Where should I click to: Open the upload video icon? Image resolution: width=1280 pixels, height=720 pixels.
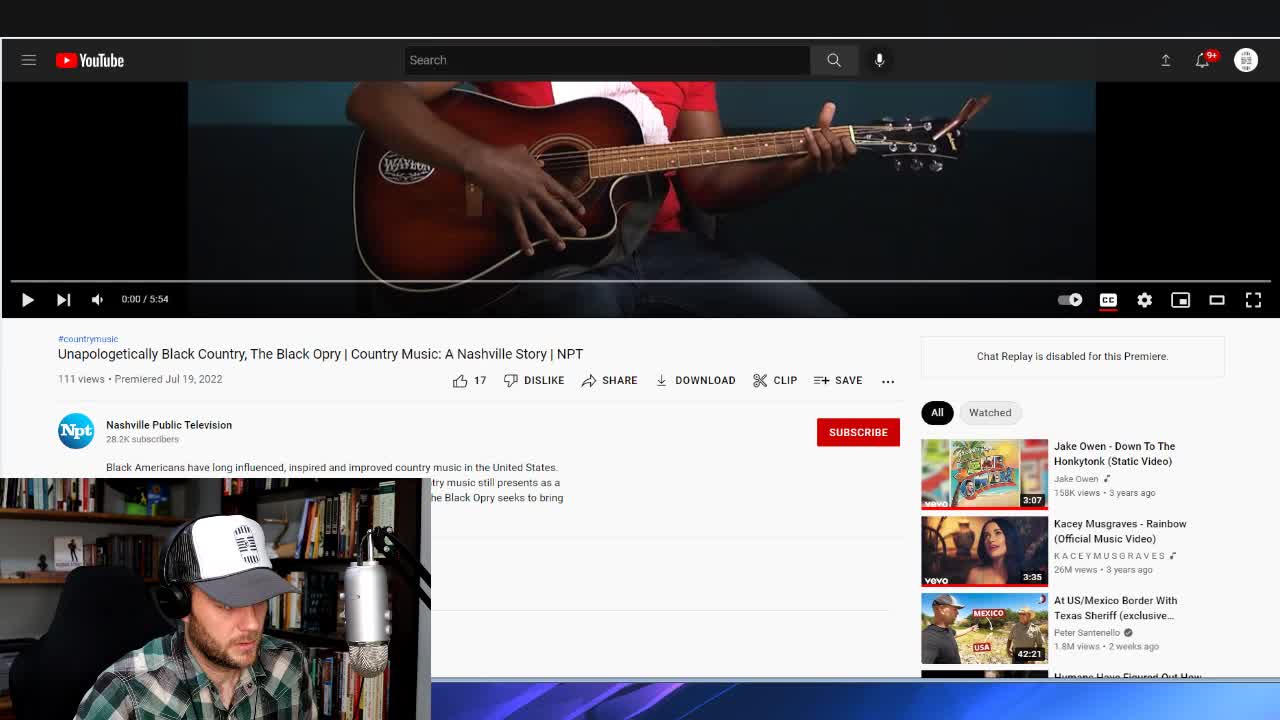1165,60
